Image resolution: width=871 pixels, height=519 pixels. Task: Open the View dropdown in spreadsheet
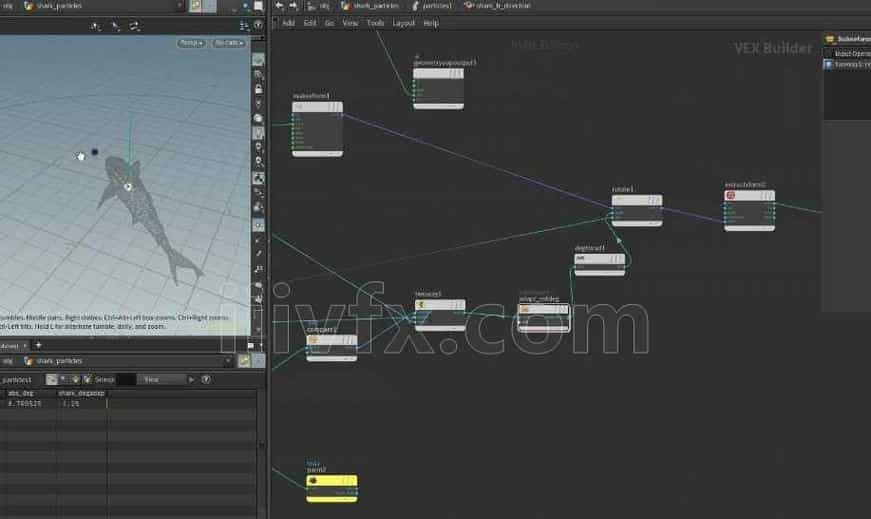pos(162,380)
